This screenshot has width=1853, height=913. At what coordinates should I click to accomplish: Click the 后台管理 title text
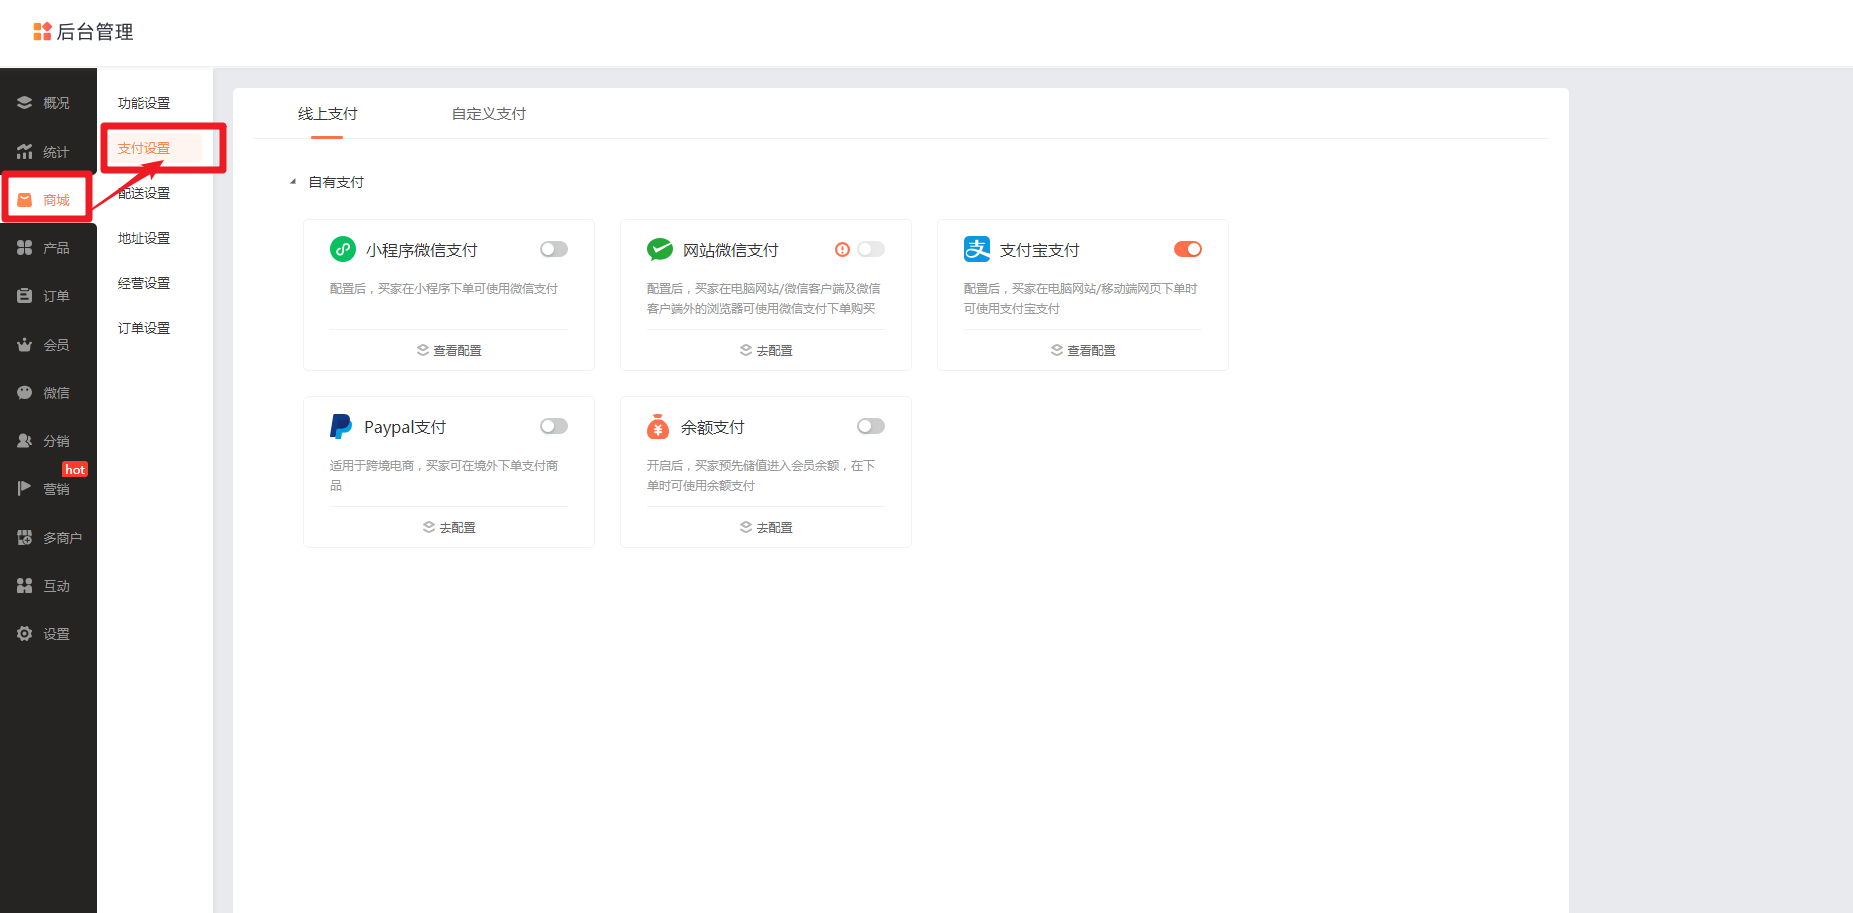pos(95,32)
